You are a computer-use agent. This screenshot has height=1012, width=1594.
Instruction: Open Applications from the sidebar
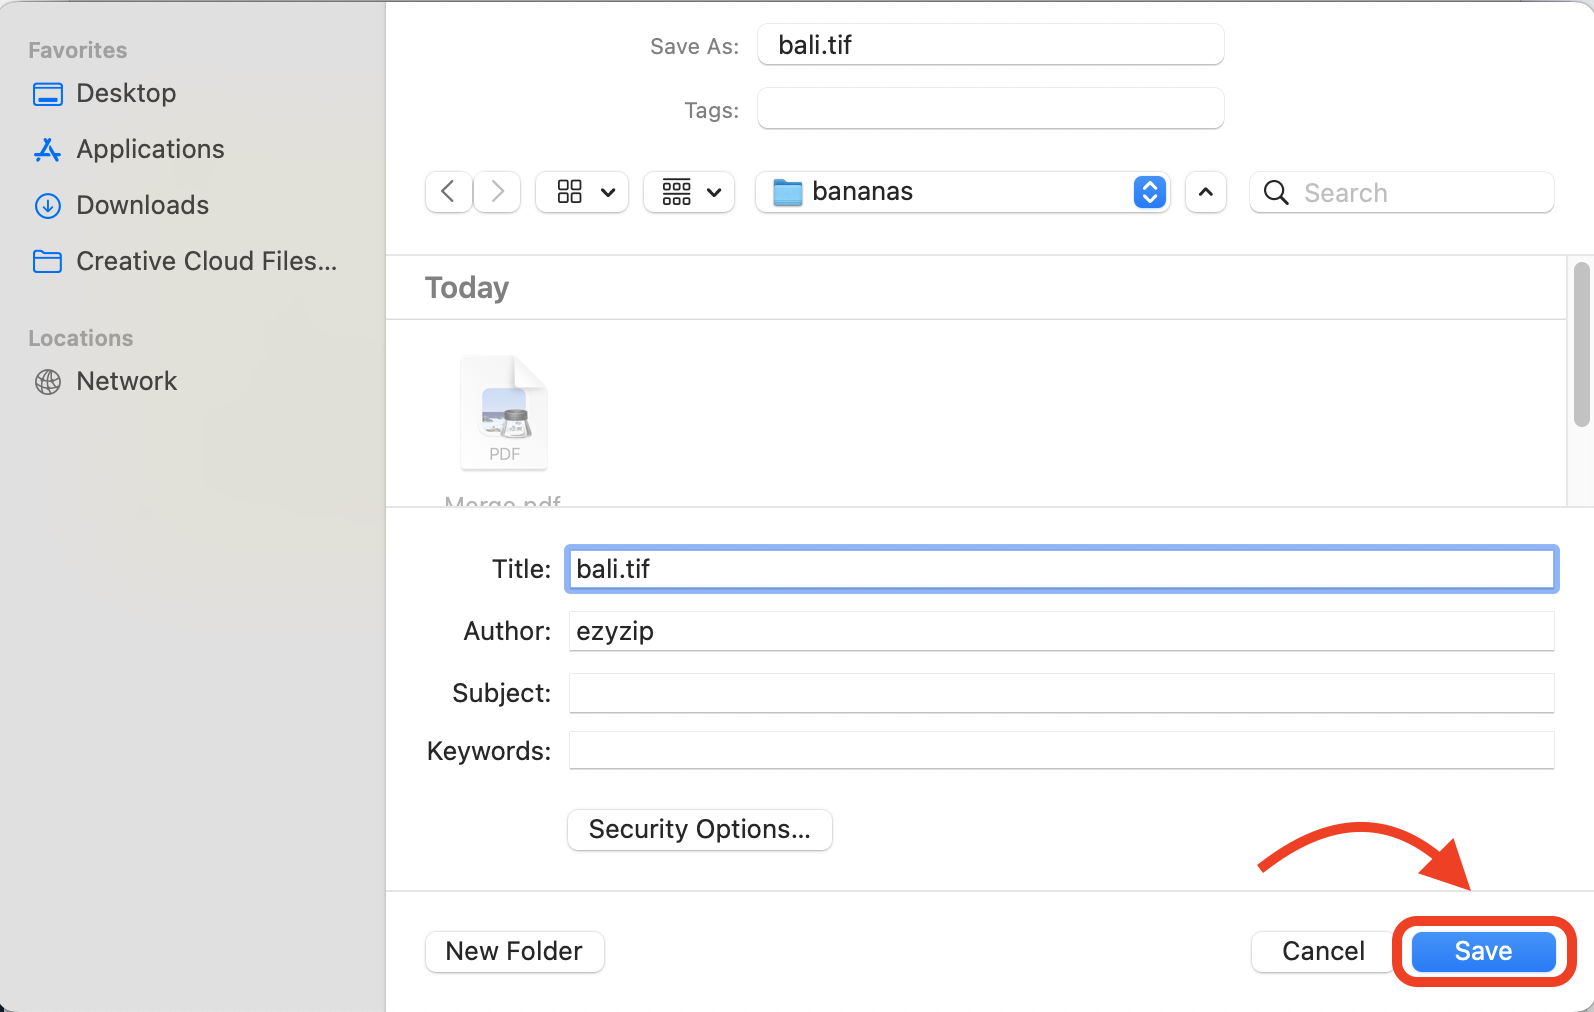tap(150, 149)
